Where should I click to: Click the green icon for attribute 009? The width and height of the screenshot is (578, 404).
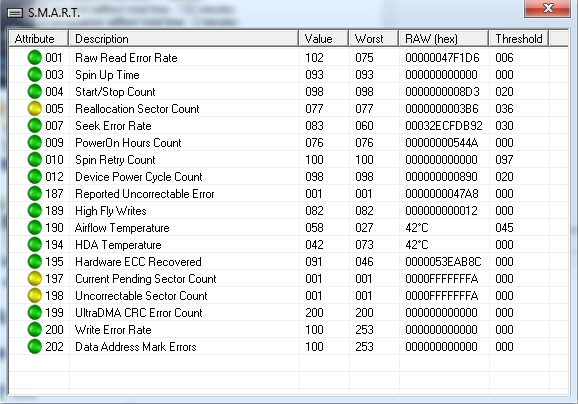tap(35, 142)
